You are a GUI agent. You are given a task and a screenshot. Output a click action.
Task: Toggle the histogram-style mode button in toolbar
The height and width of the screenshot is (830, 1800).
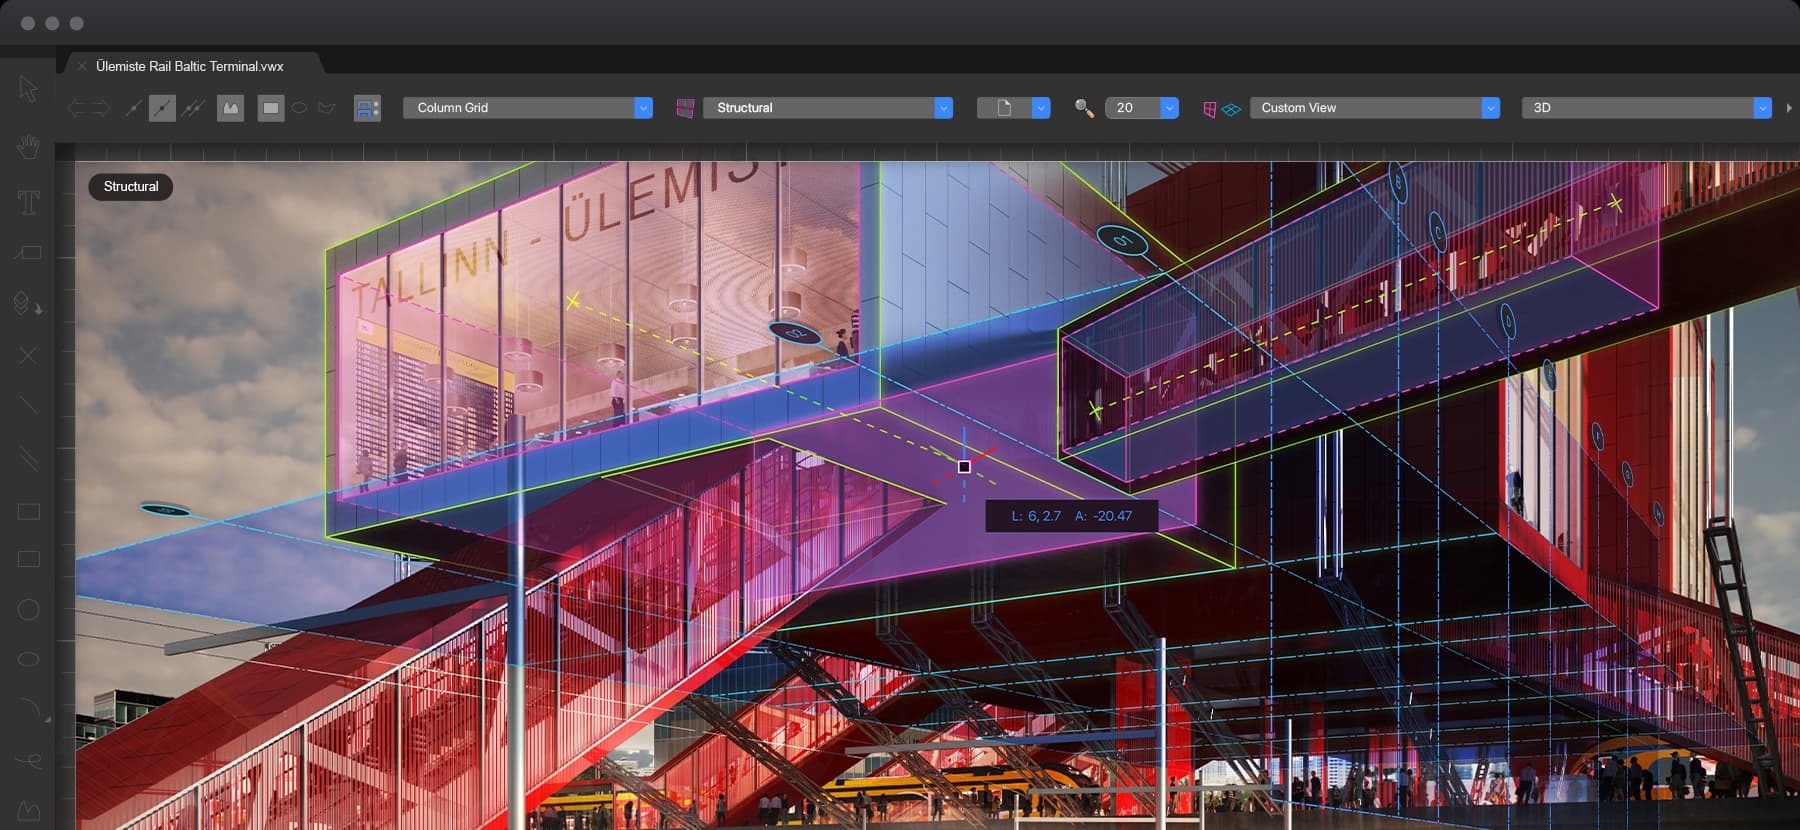pos(231,108)
